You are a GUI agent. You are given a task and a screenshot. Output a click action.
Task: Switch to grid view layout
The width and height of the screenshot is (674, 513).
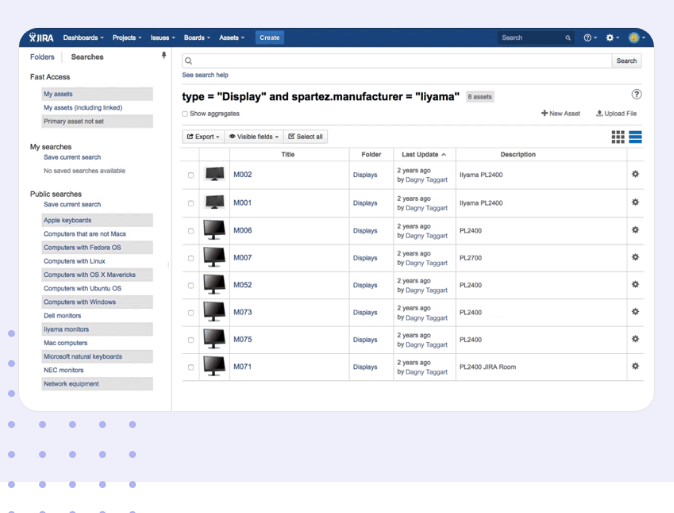point(618,137)
